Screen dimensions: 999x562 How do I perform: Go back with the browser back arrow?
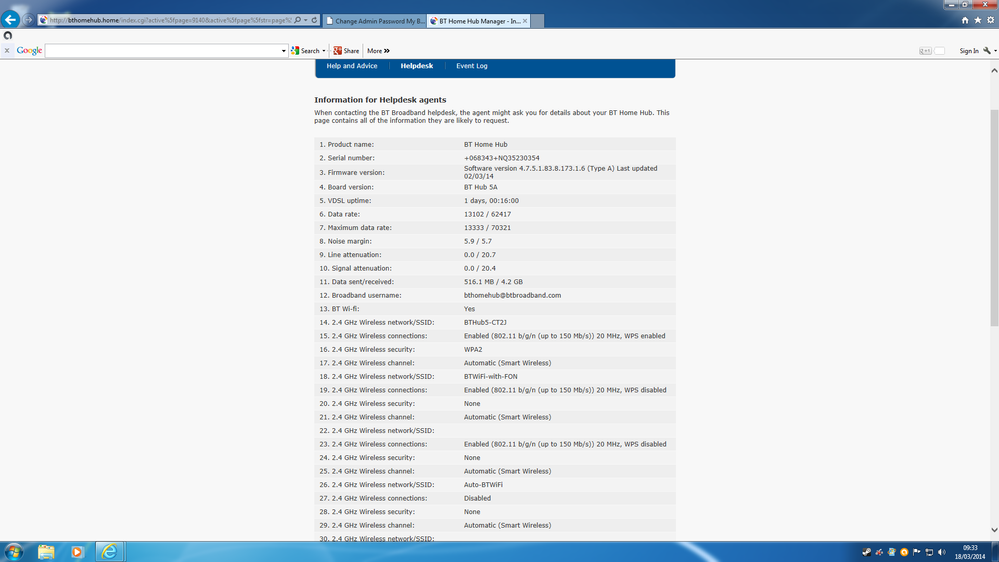pyautogui.click(x=10, y=19)
